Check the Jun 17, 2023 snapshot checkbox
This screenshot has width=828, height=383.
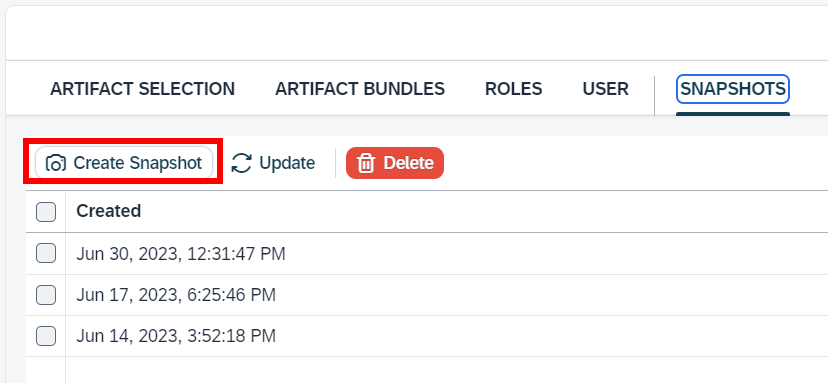coord(46,294)
